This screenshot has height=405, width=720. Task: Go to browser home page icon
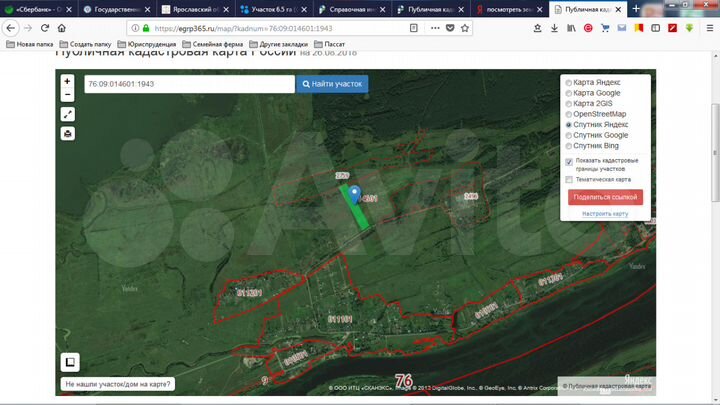61,28
